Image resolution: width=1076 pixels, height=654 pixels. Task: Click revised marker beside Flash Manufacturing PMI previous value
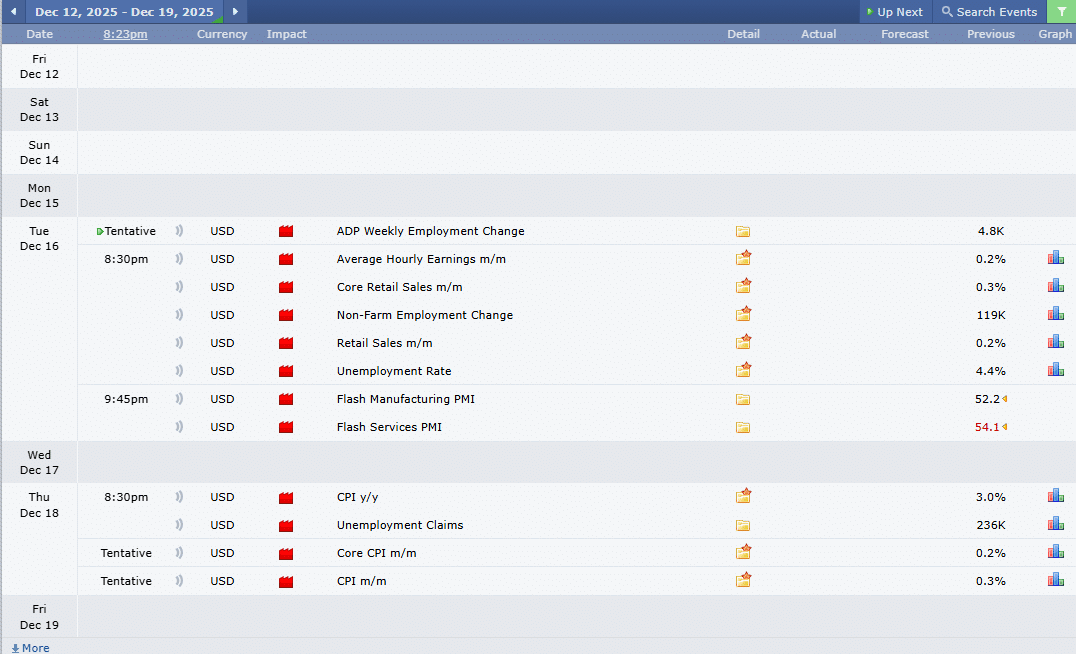[x=1004, y=399]
